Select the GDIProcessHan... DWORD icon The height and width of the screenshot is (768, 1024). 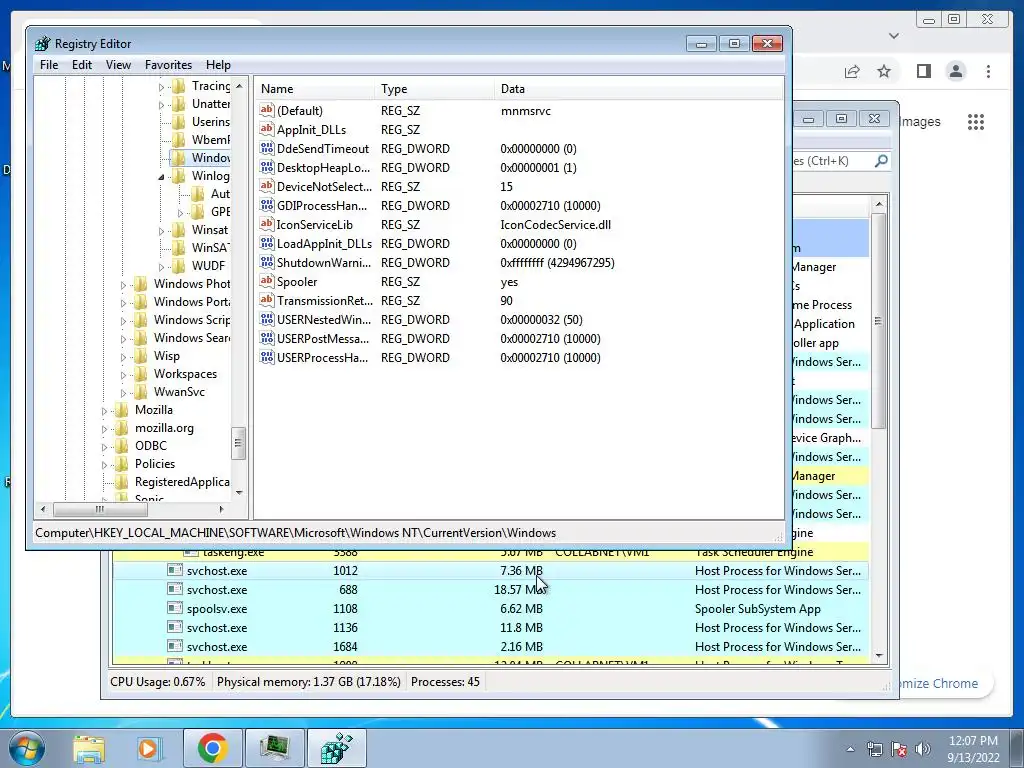point(266,205)
